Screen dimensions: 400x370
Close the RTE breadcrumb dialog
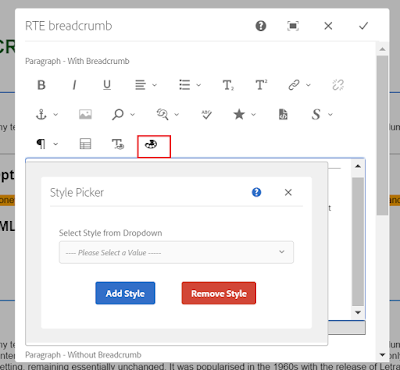point(328,26)
